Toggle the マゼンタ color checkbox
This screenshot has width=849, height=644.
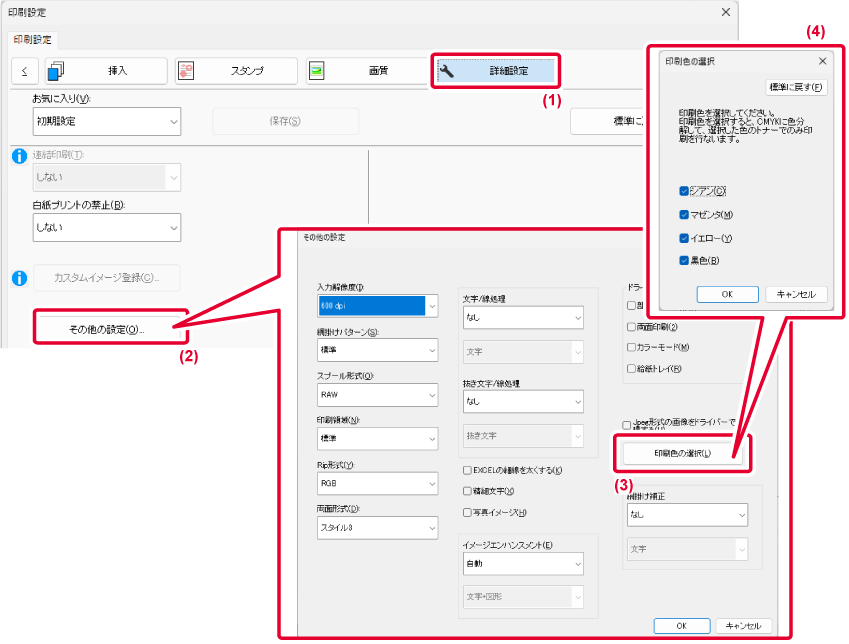point(684,214)
